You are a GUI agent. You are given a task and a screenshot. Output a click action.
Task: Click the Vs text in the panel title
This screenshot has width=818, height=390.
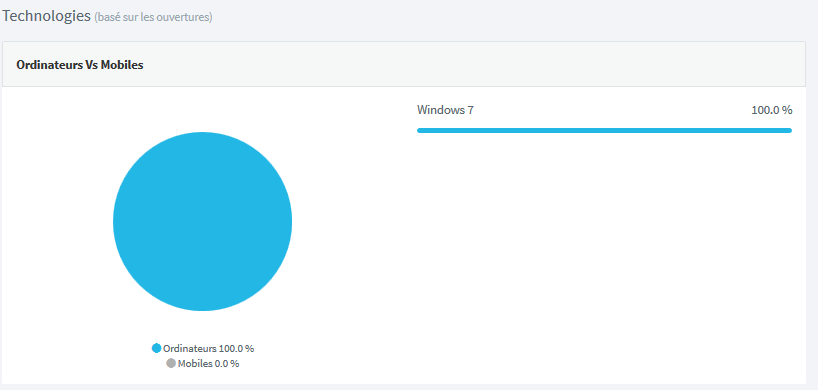click(91, 65)
